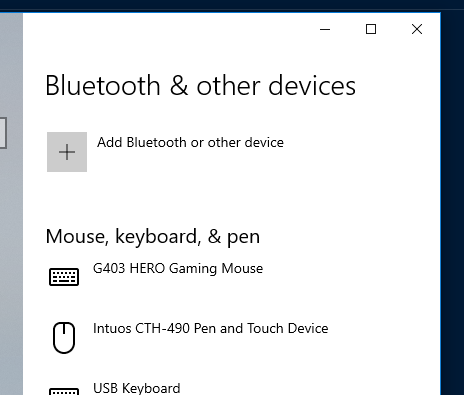Screen dimensions: 464x395
Task: Click the Bluetooth & other devices heading
Action: pyautogui.click(x=201, y=86)
